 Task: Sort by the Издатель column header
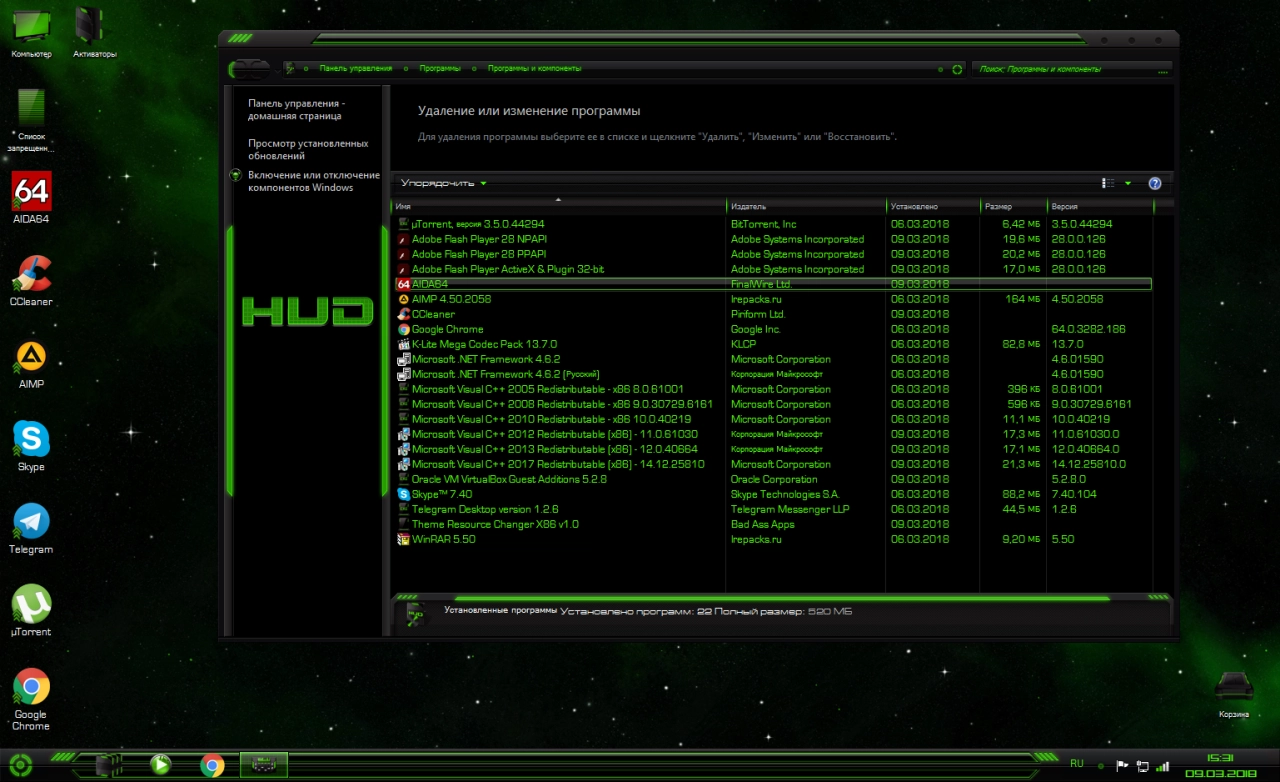pyautogui.click(x=806, y=206)
